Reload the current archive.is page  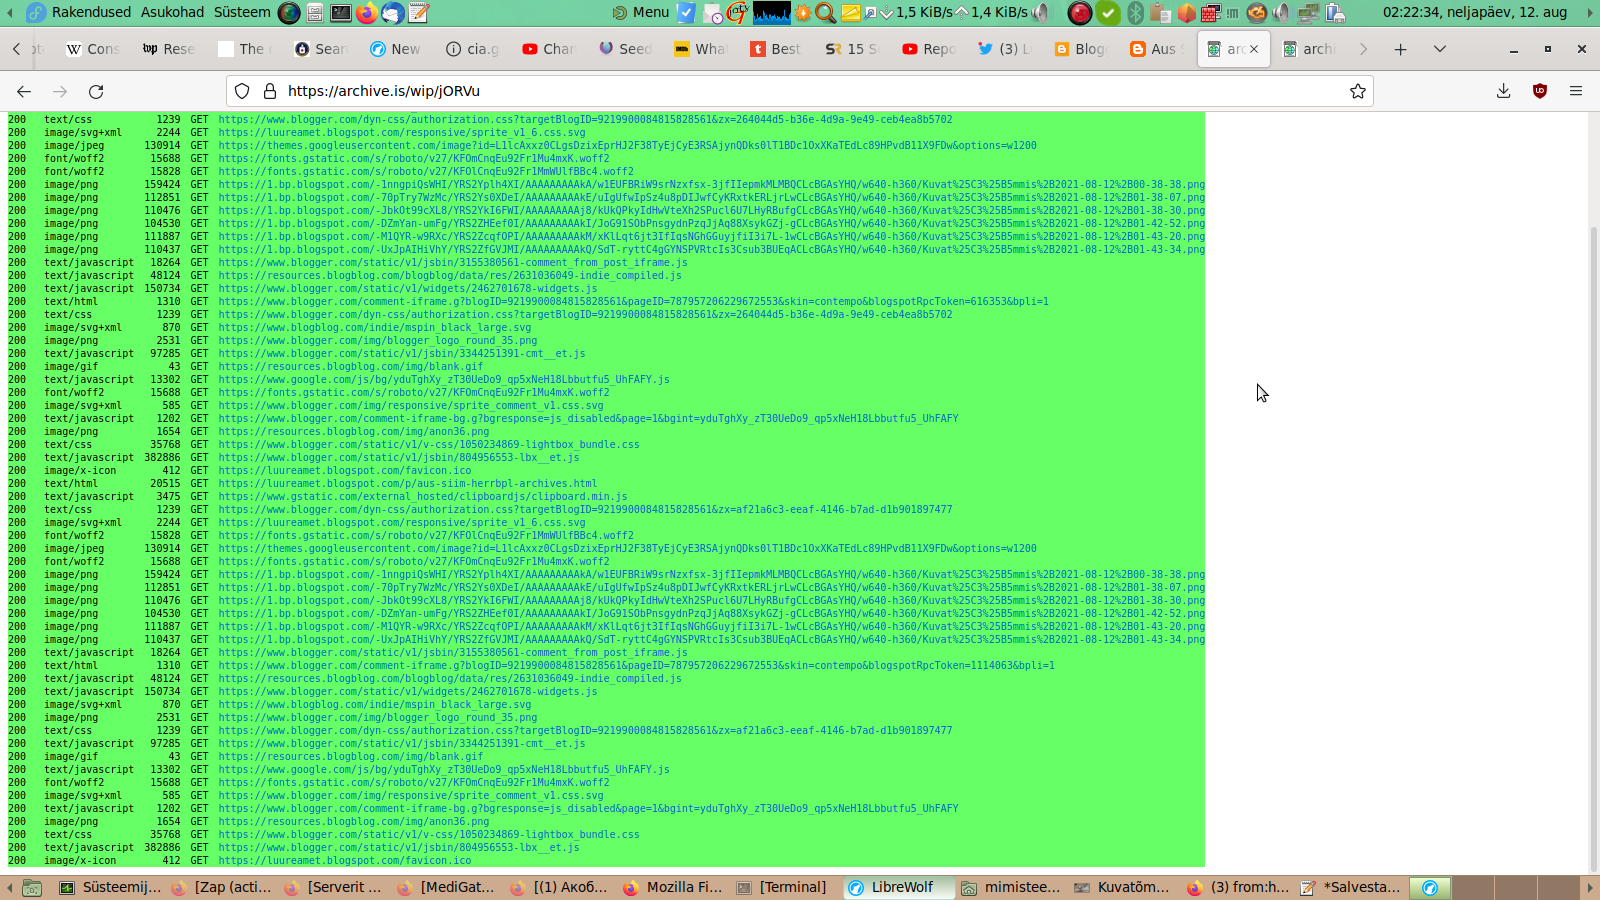click(96, 91)
